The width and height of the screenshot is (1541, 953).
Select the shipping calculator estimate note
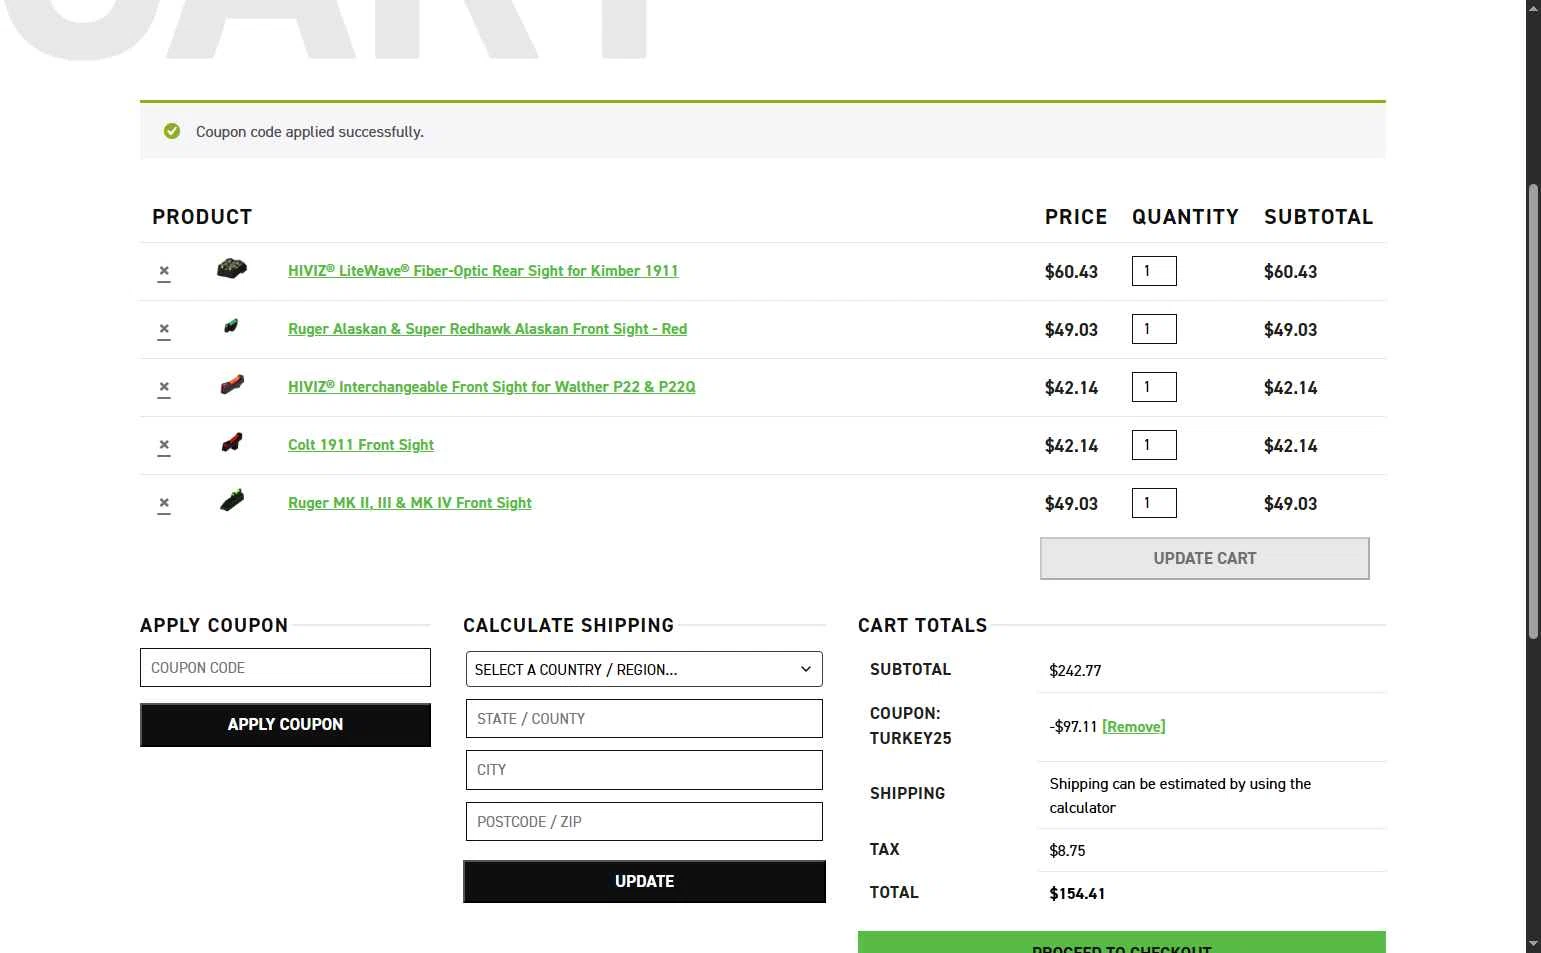pos(1180,796)
